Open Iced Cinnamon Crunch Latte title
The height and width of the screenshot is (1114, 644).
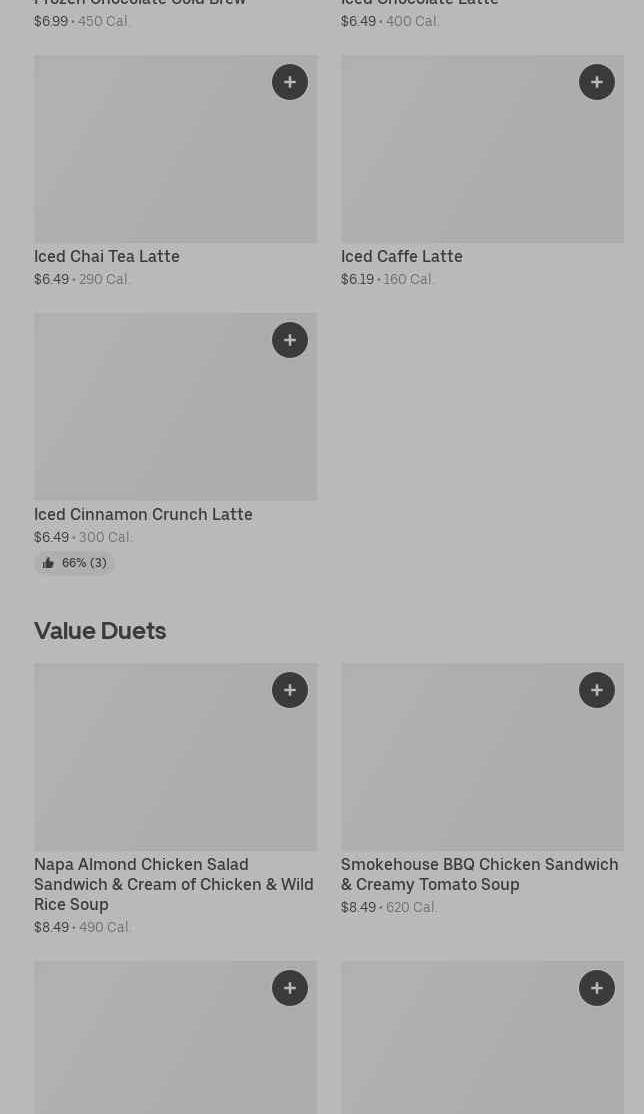click(x=143, y=514)
